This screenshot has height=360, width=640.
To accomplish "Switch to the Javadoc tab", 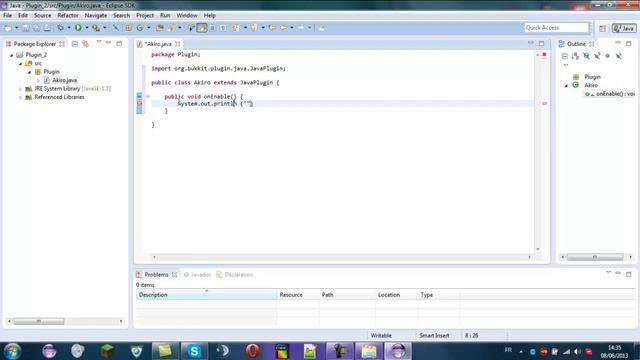I will [x=197, y=275].
